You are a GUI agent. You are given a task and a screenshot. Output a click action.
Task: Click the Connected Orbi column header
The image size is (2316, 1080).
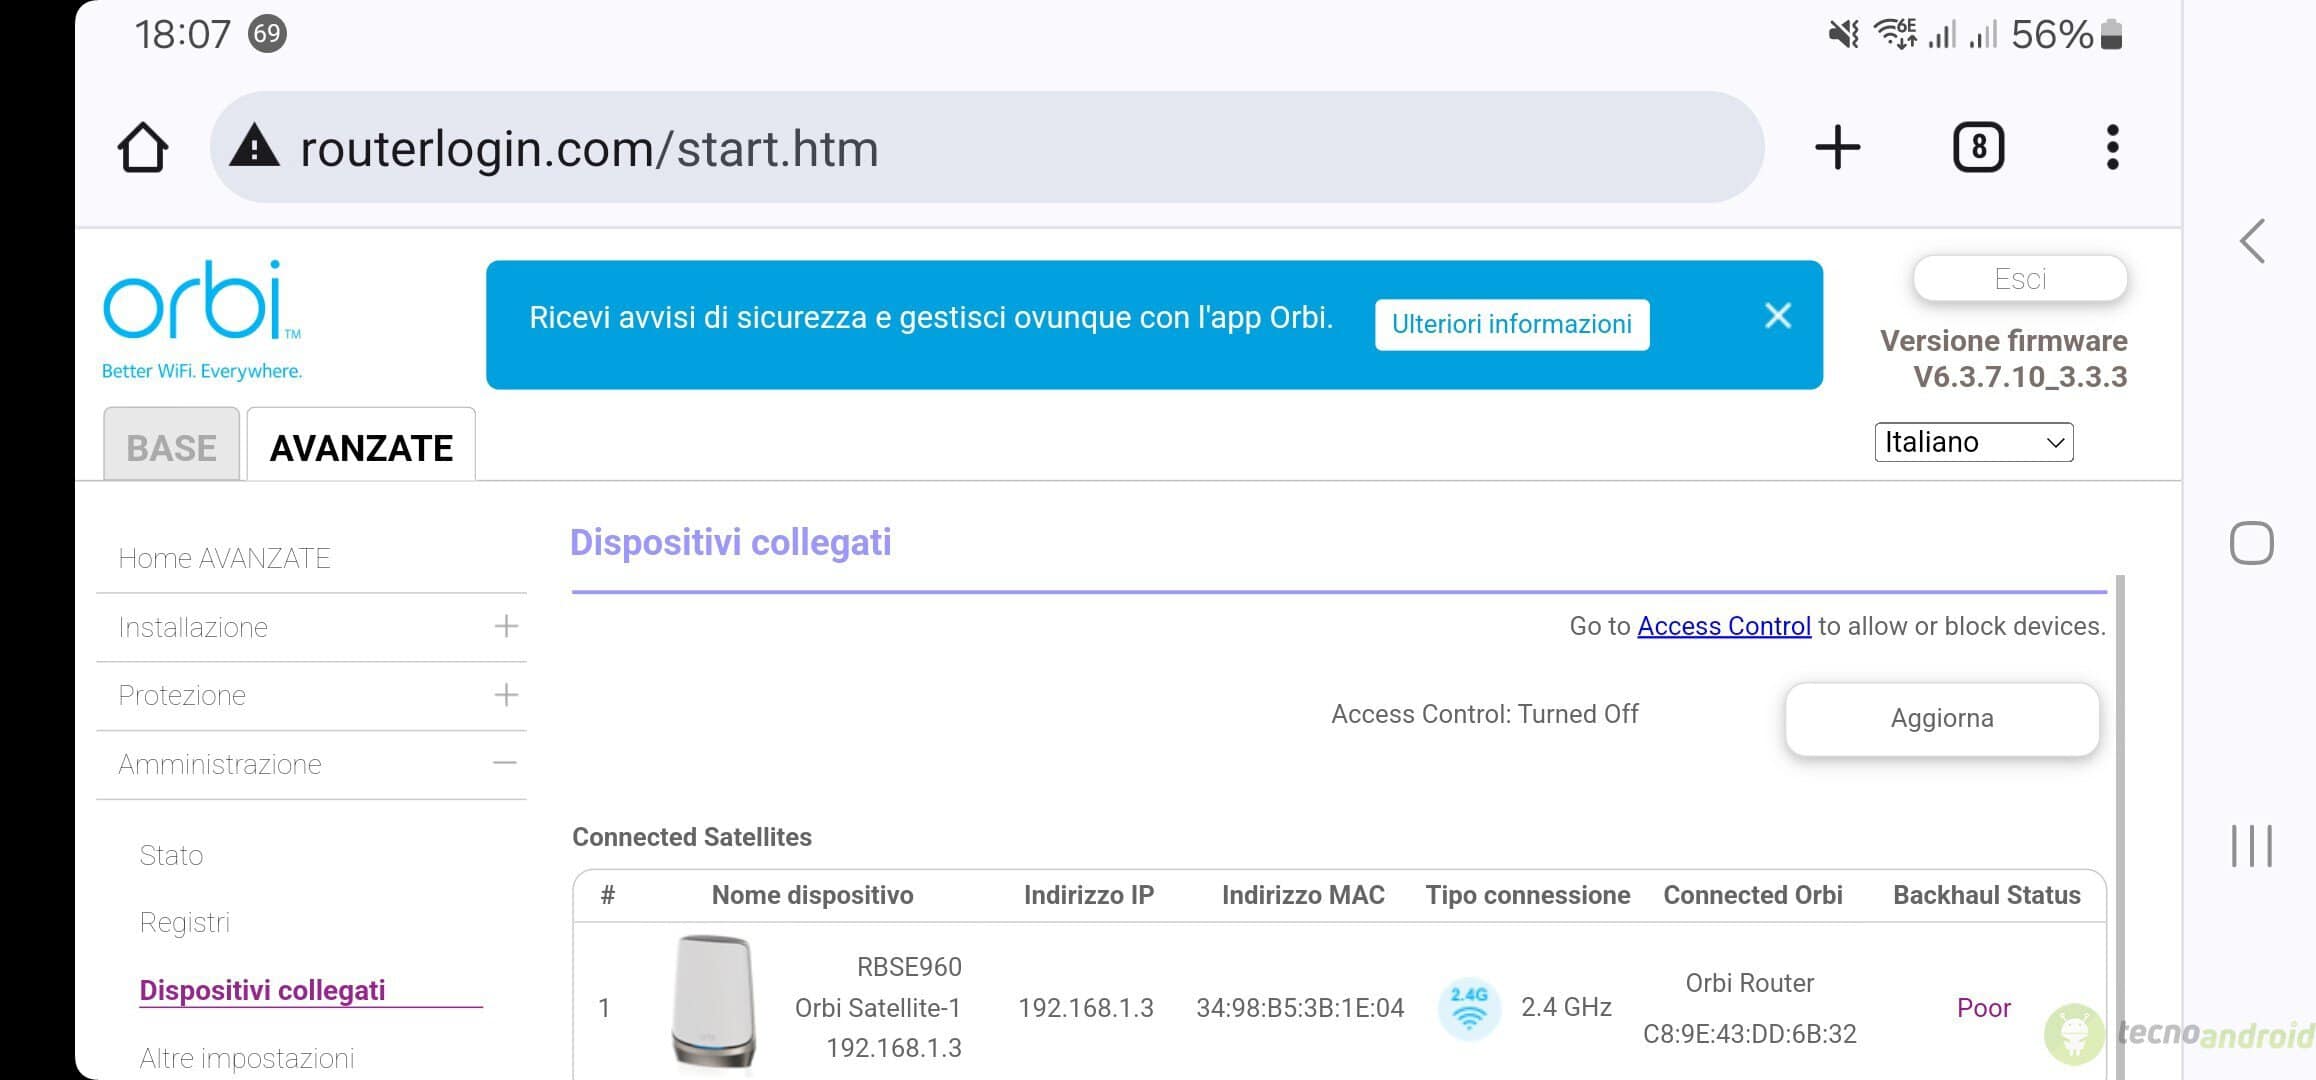click(1752, 895)
